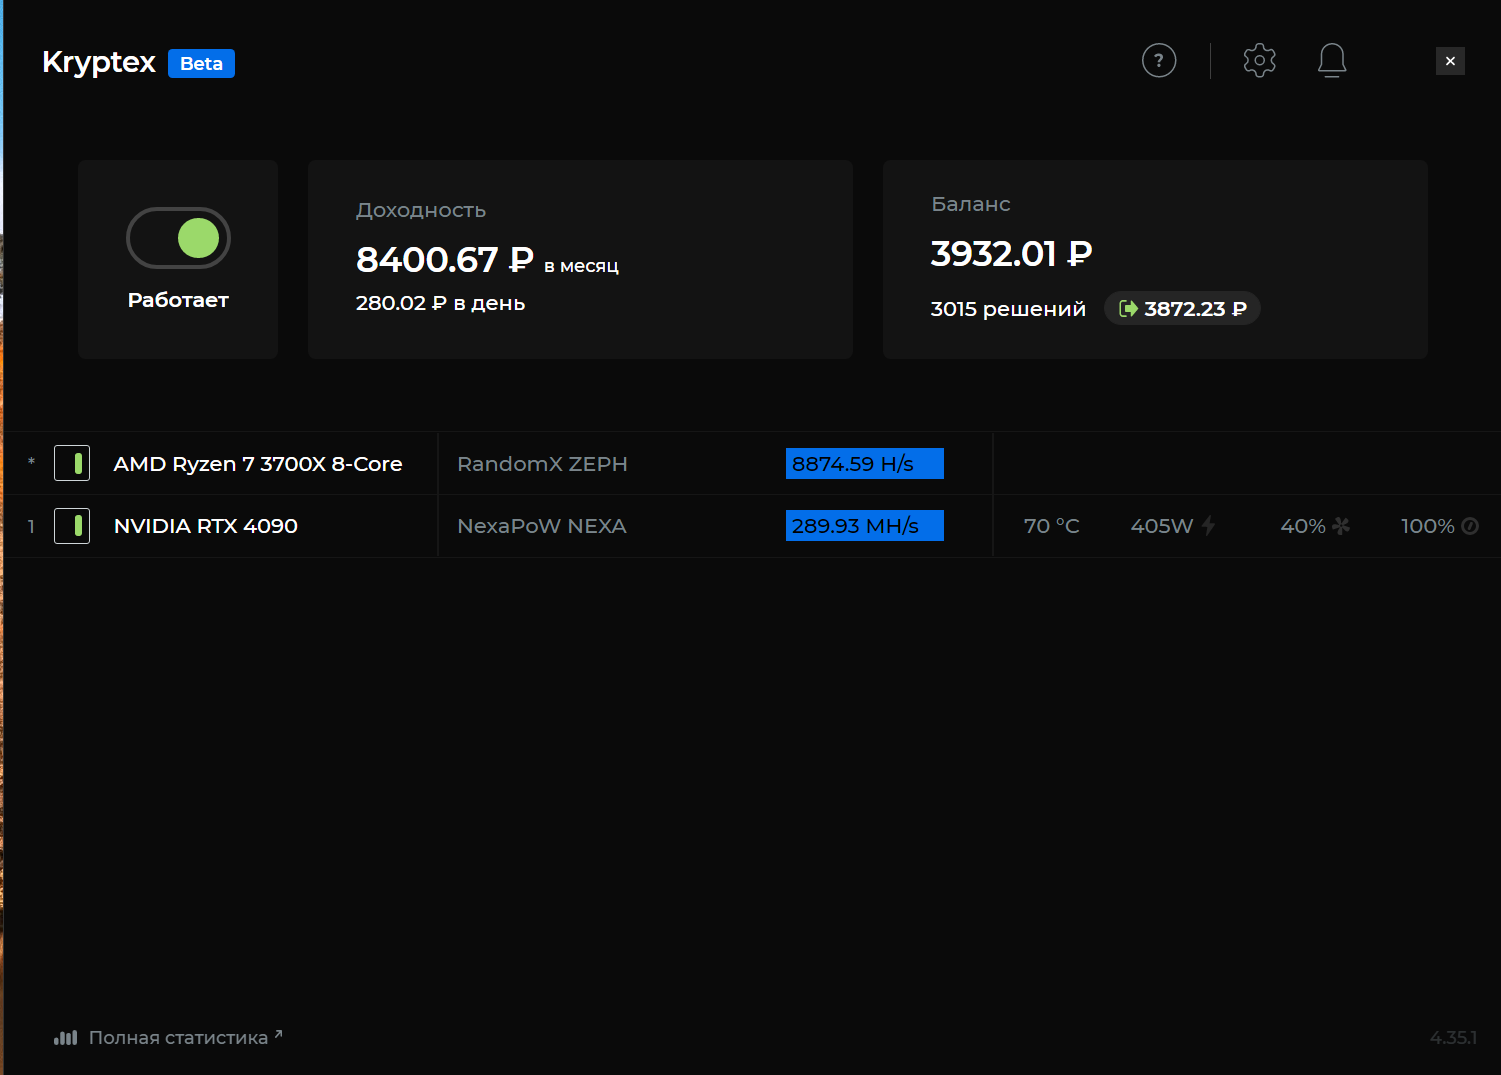Toggle the AMD Ryzen 7 3700X device switch
The height and width of the screenshot is (1075, 1501).
(x=72, y=463)
